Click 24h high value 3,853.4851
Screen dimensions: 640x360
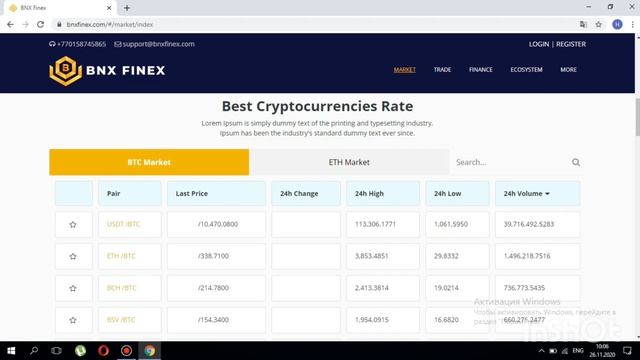point(371,256)
